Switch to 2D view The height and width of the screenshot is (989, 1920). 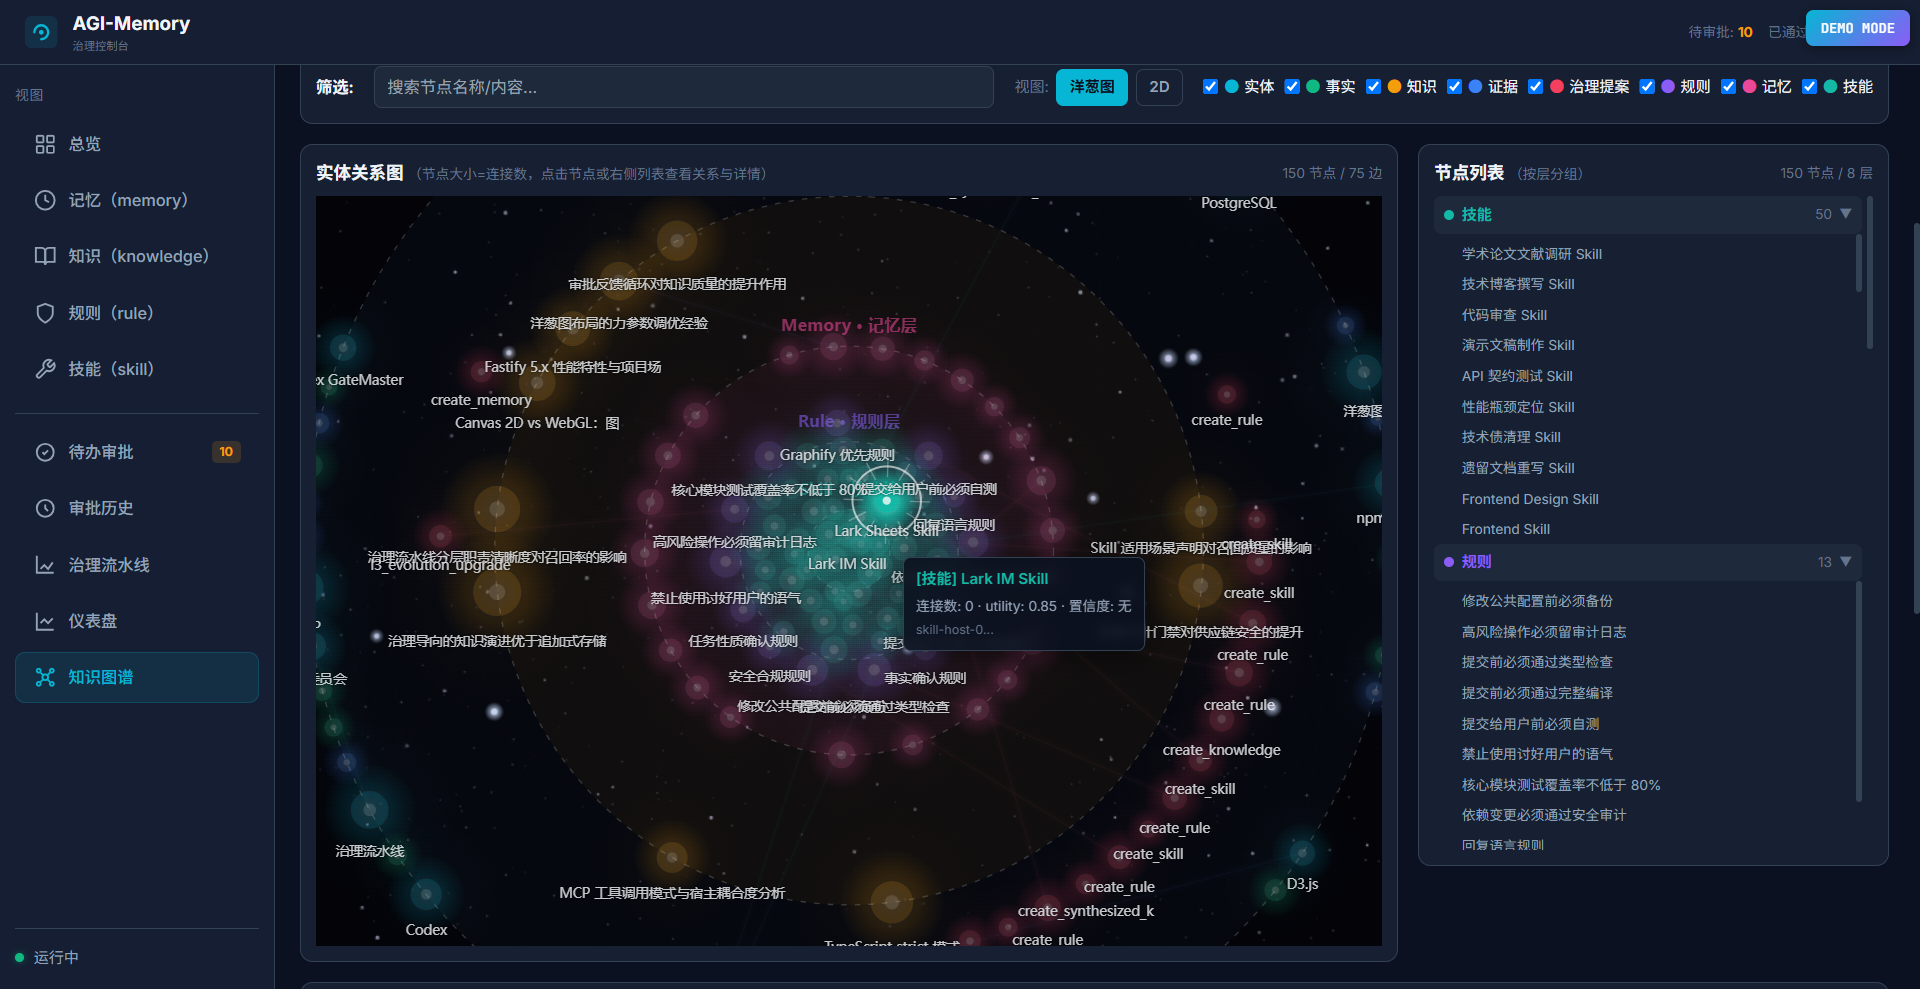pos(1159,87)
